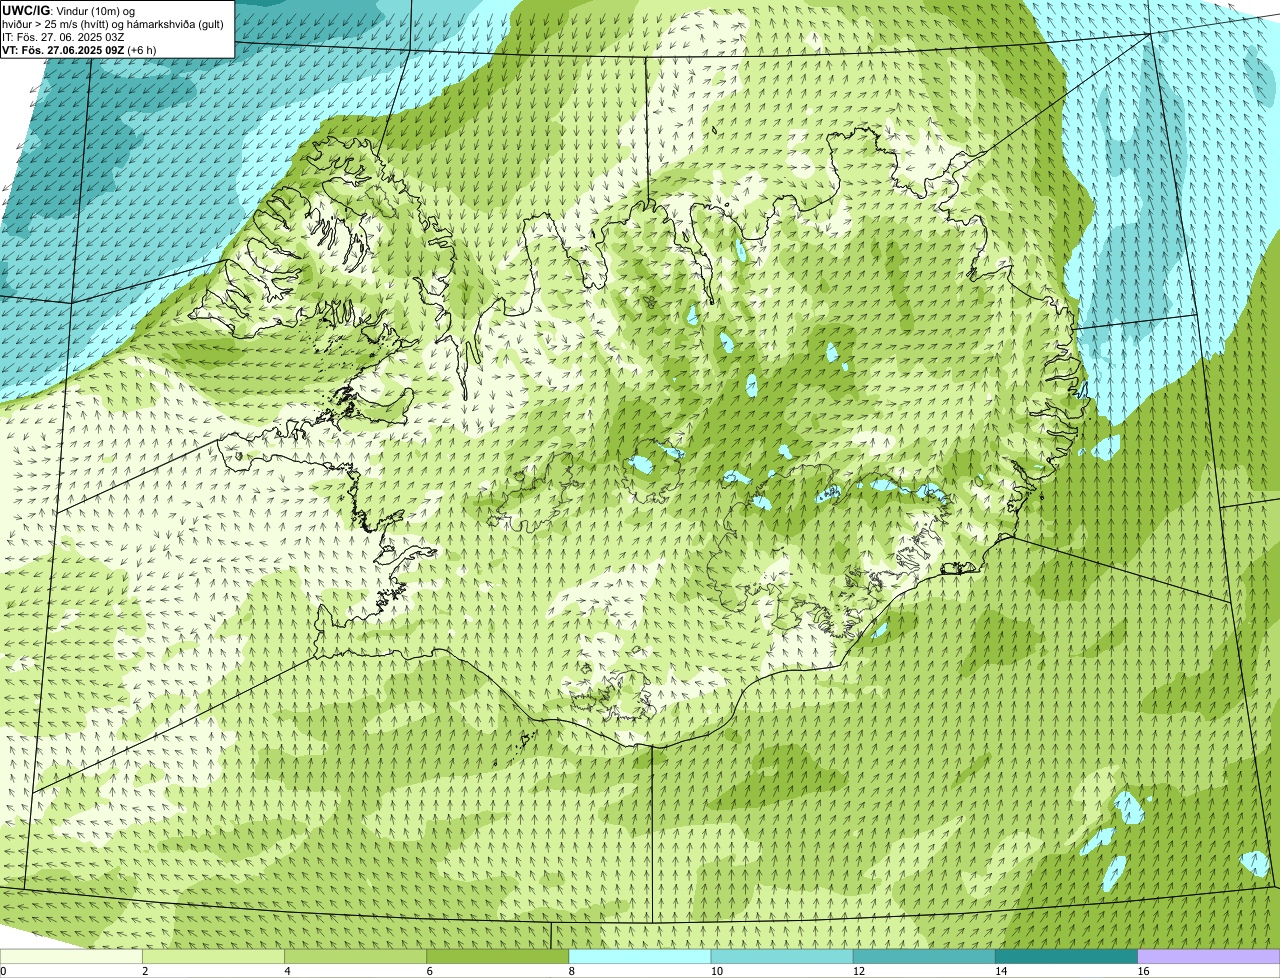Pick the lavender band above 16 m/s
Screen dimensions: 1280x978
coord(1209,957)
